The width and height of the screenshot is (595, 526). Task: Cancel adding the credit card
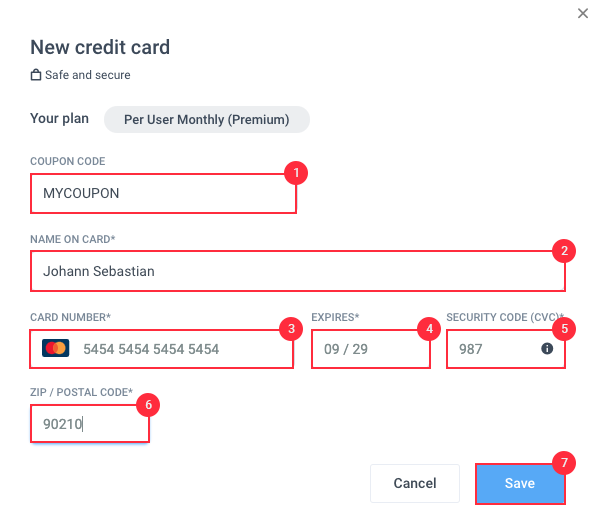[x=415, y=483]
